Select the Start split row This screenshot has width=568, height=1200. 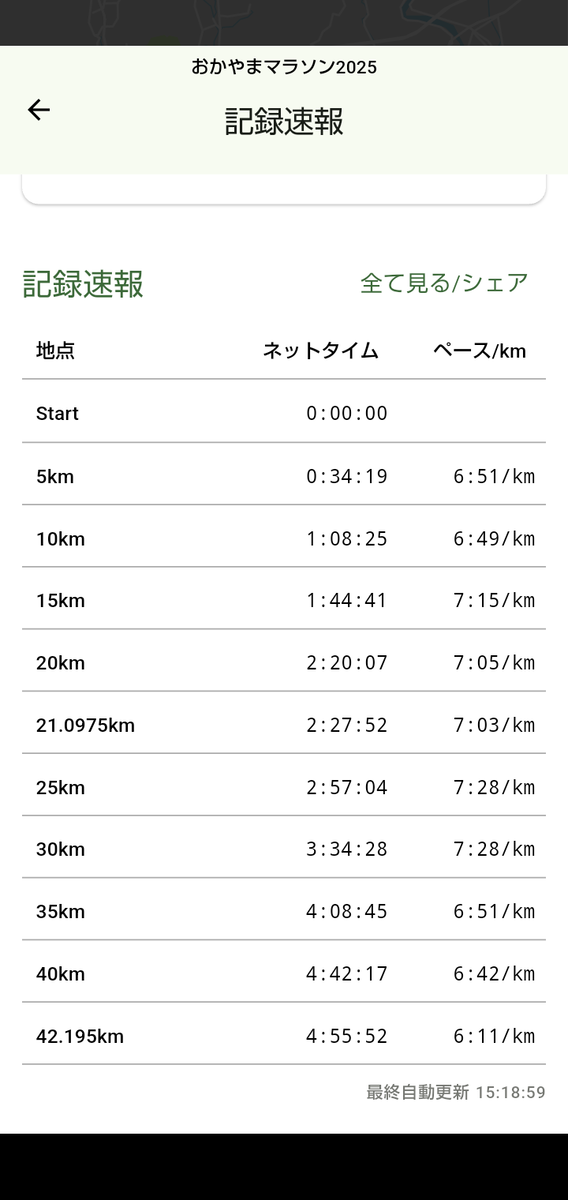pos(284,412)
